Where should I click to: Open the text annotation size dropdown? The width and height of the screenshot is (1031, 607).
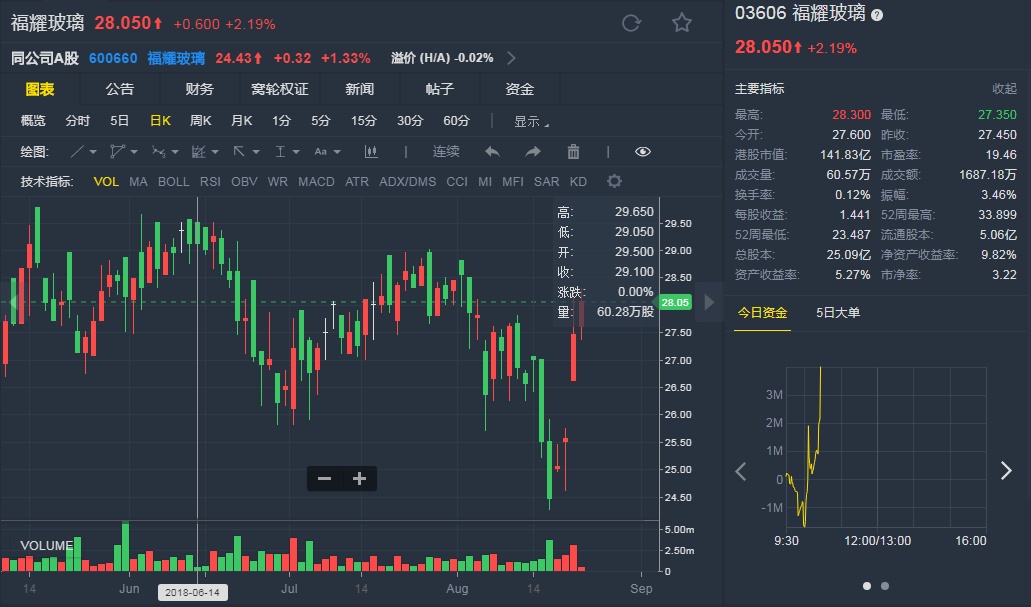(327, 152)
